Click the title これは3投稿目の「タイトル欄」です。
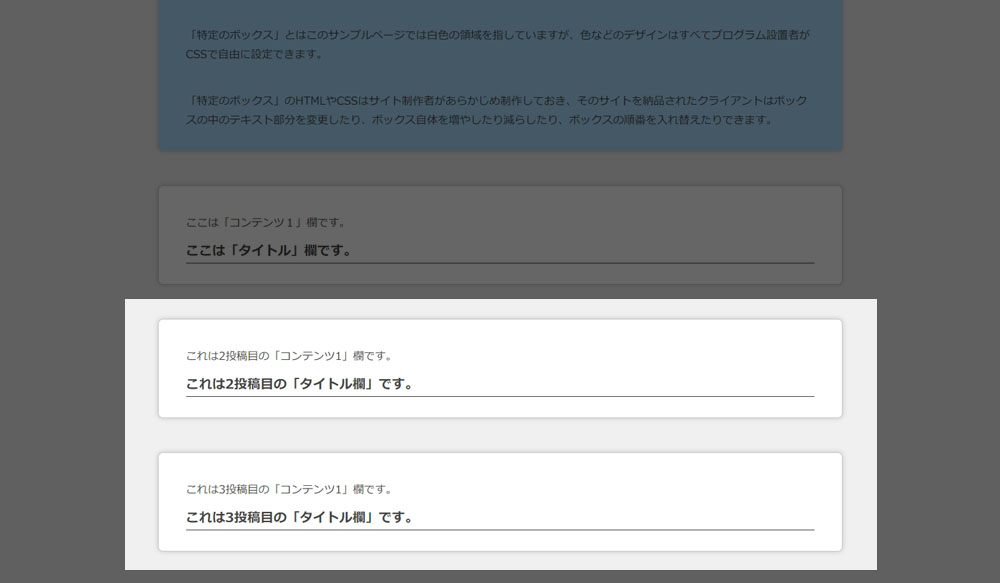1000x583 pixels. (x=300, y=517)
